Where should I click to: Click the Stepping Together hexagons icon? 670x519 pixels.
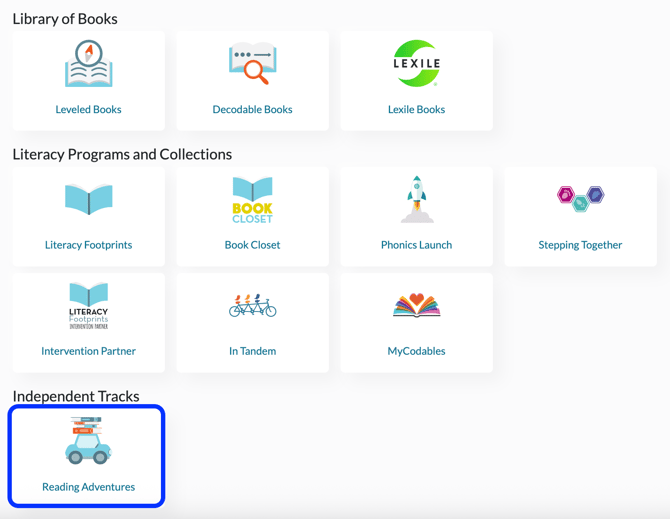[581, 199]
